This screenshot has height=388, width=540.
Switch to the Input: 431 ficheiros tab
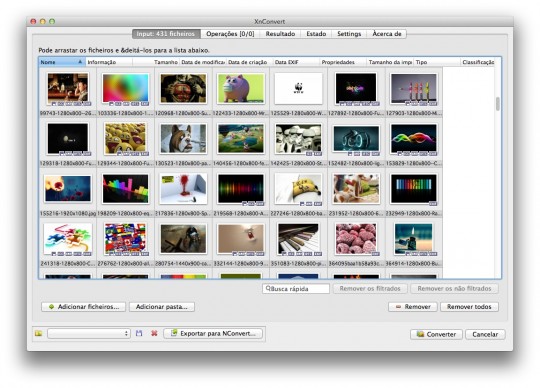[x=166, y=34]
